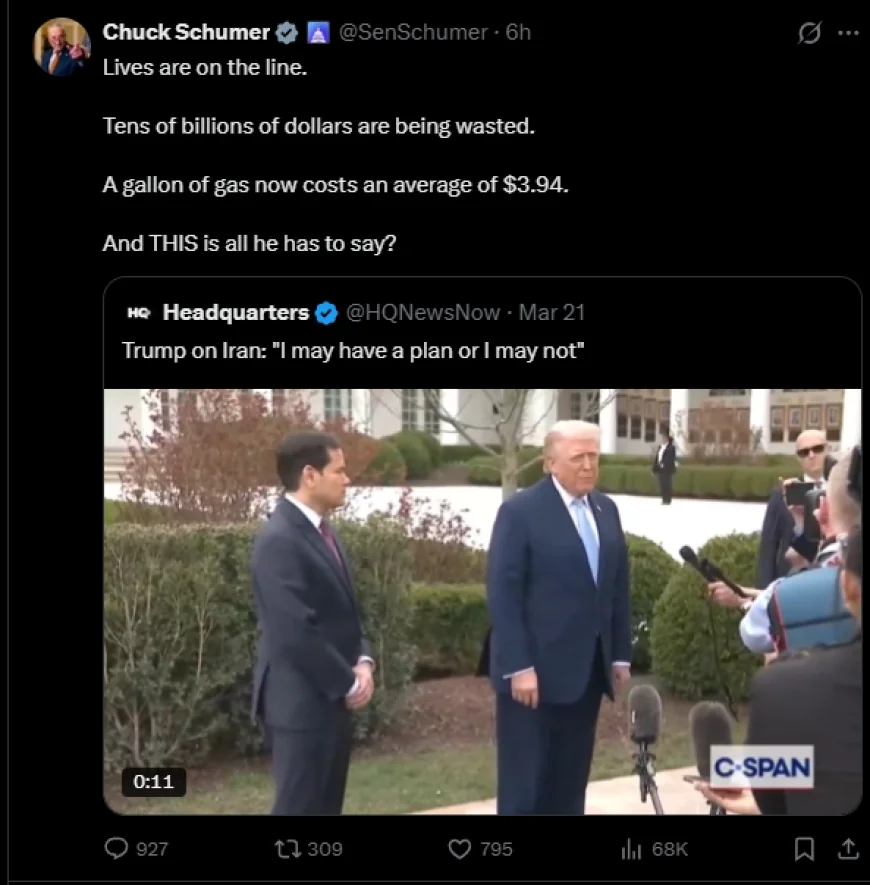Open Chuck Schumer's profile picture
The image size is (870, 885).
coord(61,46)
